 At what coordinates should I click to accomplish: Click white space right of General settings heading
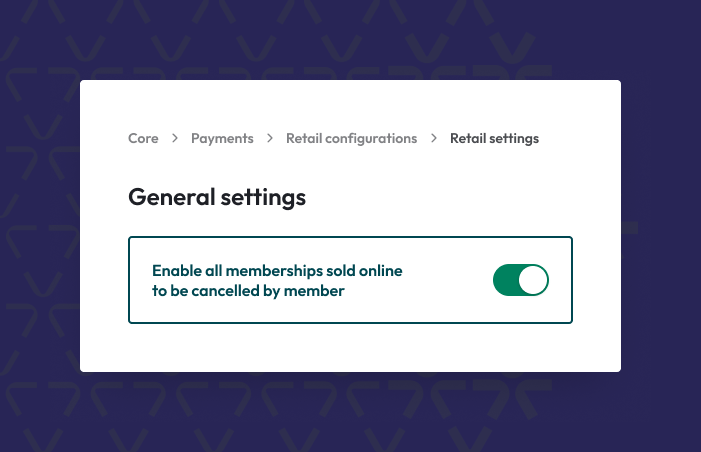coord(450,197)
